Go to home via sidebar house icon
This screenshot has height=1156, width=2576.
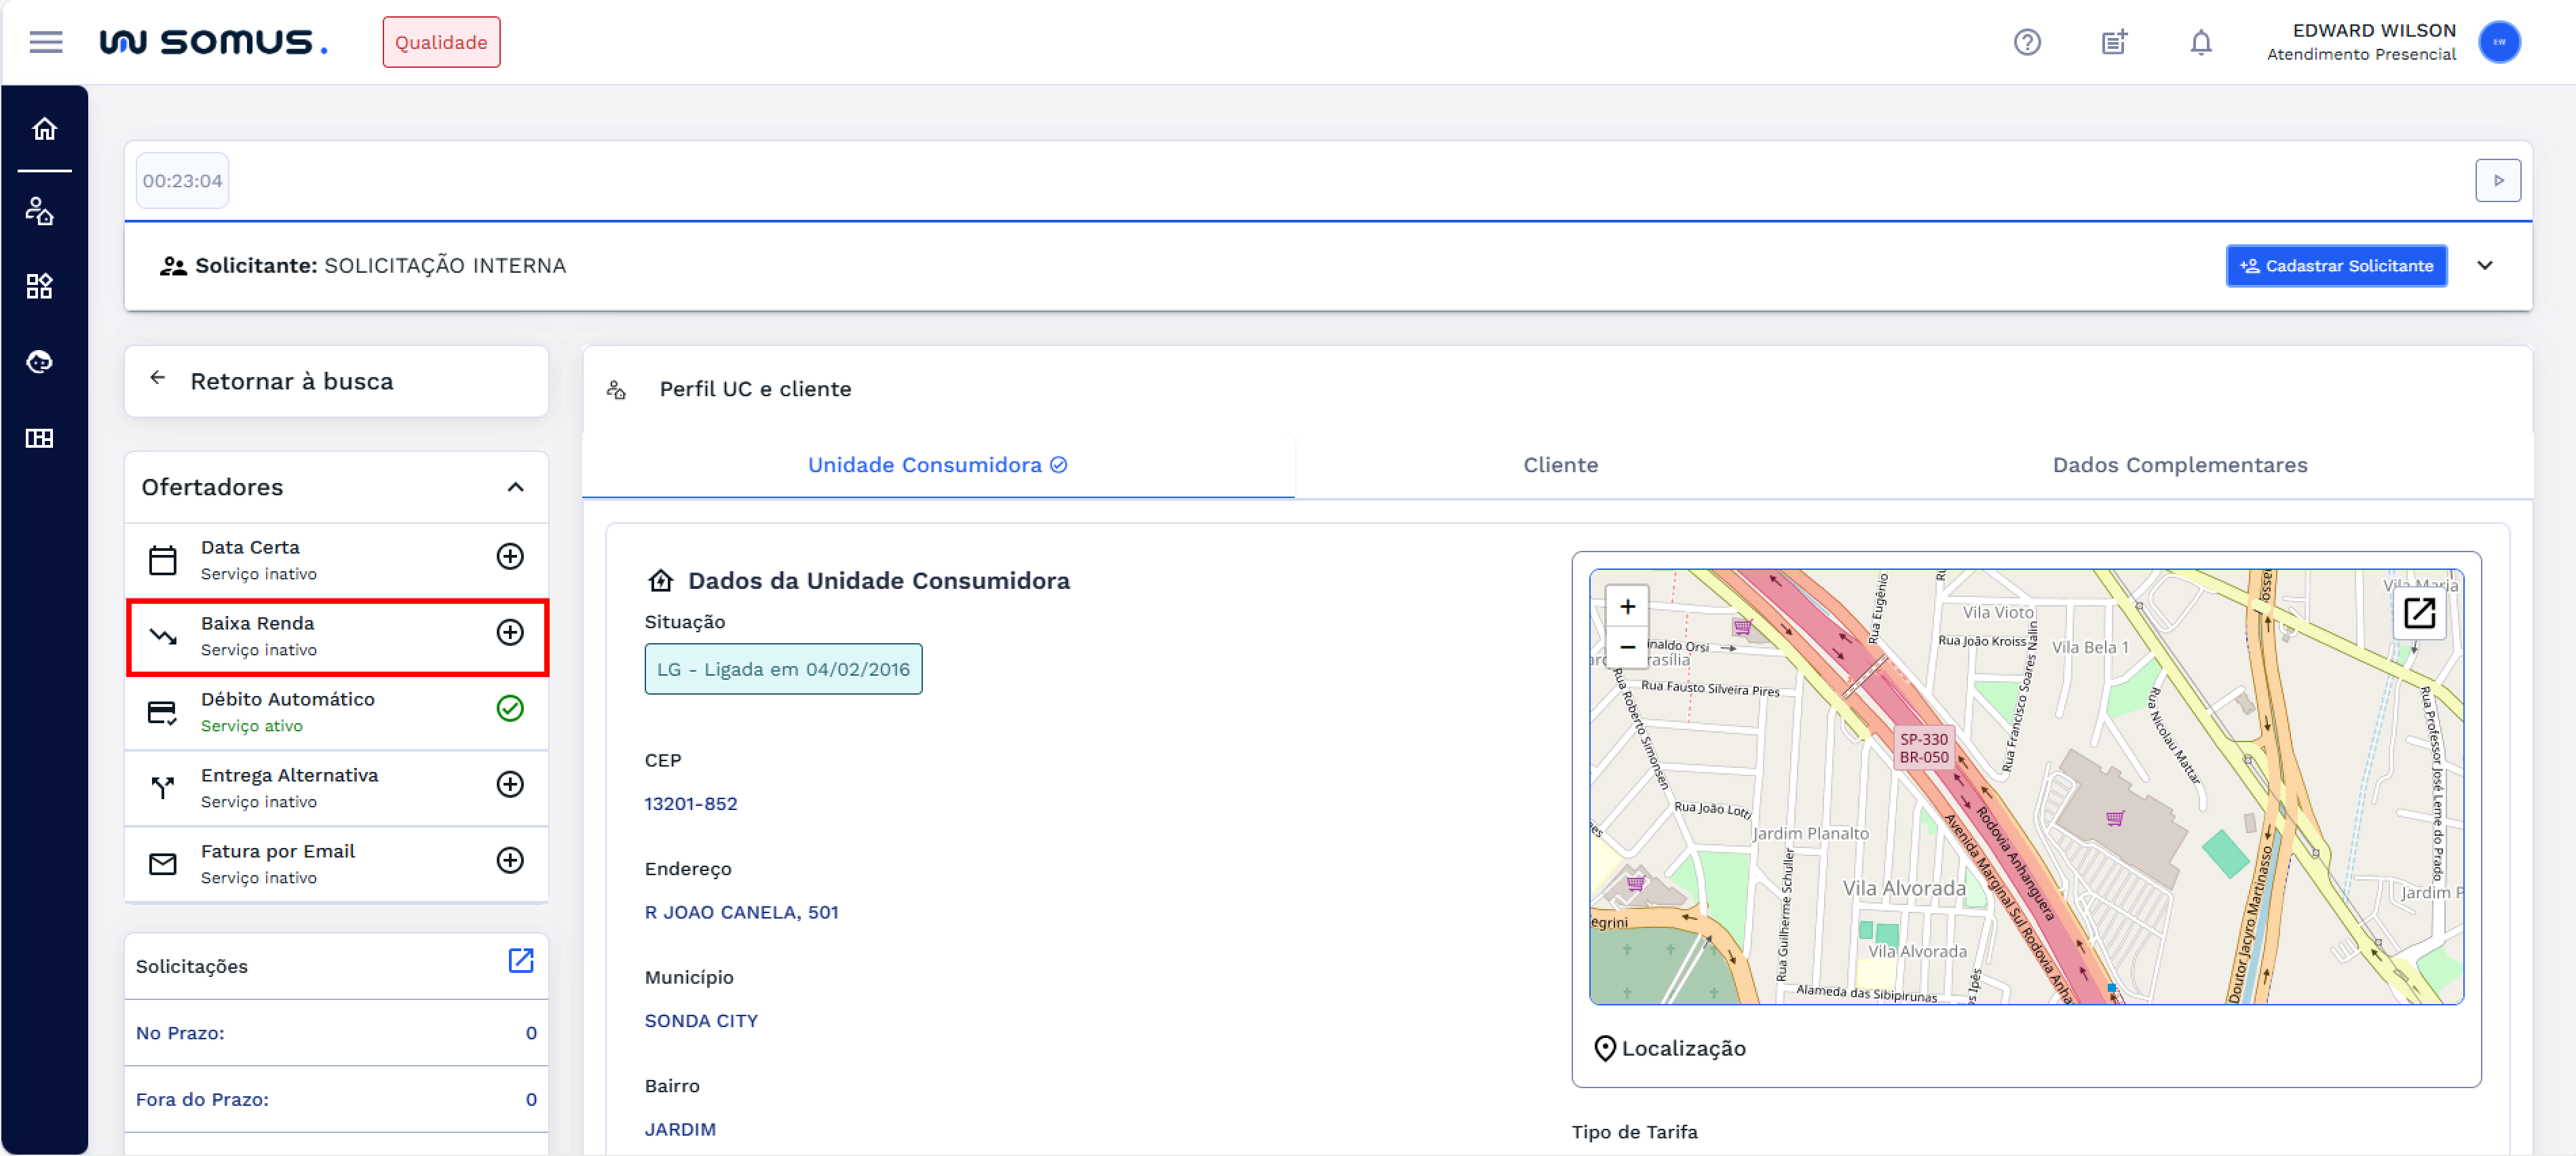(44, 129)
